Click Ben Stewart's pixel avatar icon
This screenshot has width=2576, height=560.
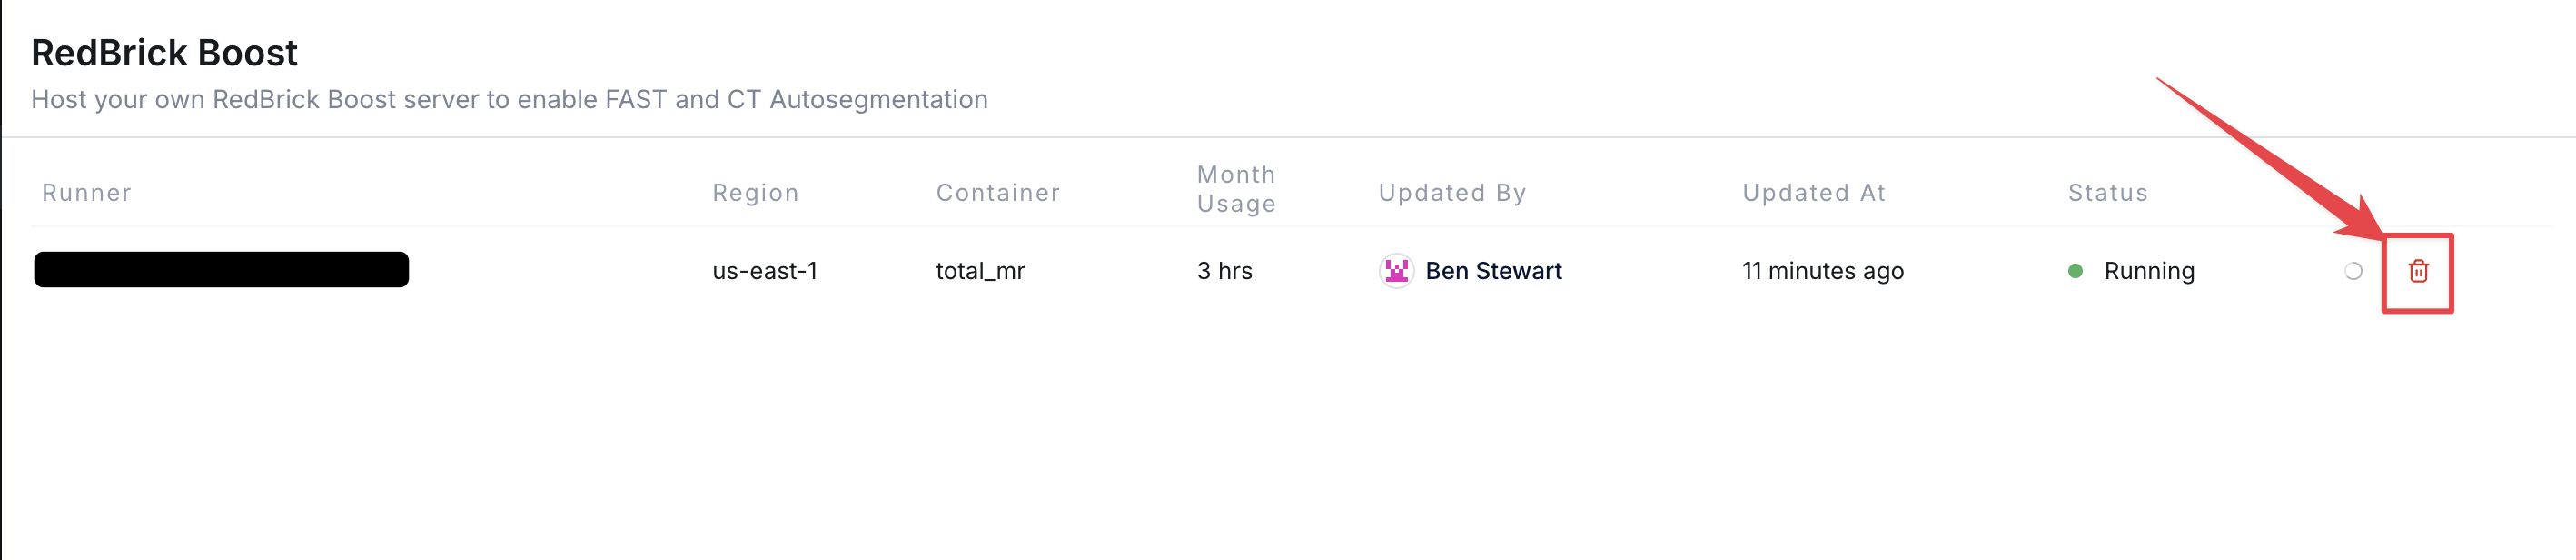[x=1396, y=271]
